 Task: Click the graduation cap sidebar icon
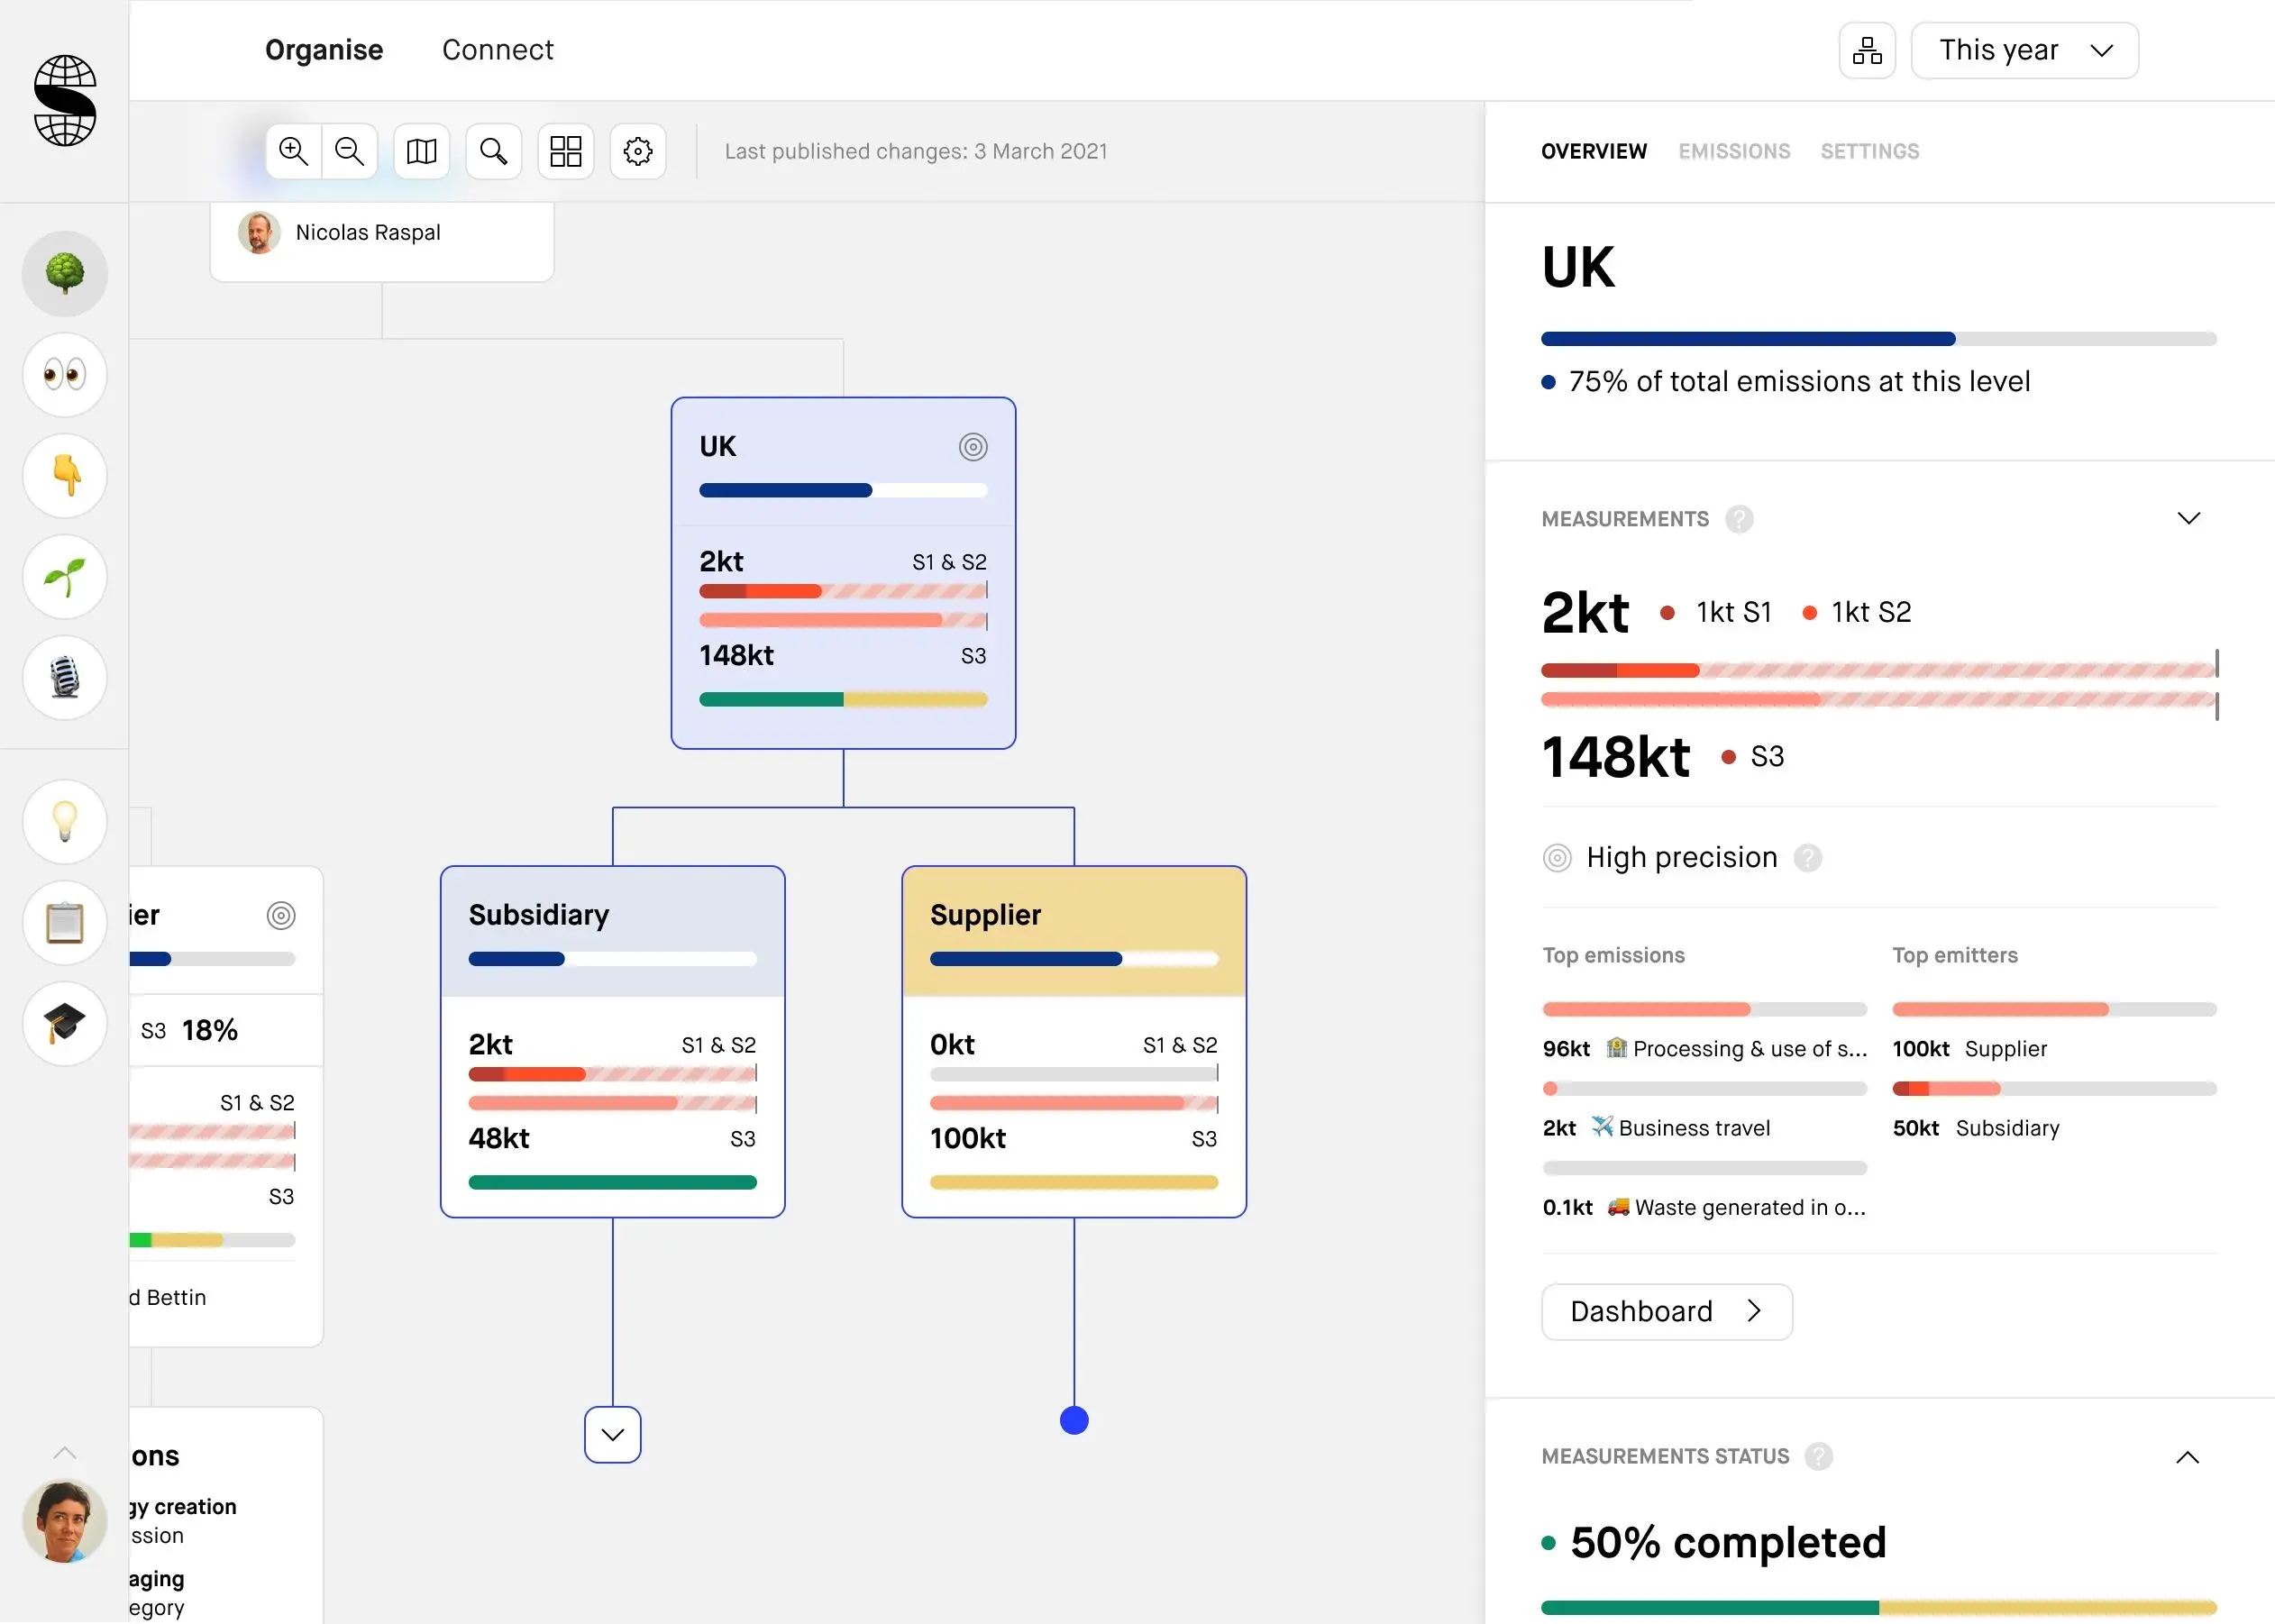point(65,1023)
